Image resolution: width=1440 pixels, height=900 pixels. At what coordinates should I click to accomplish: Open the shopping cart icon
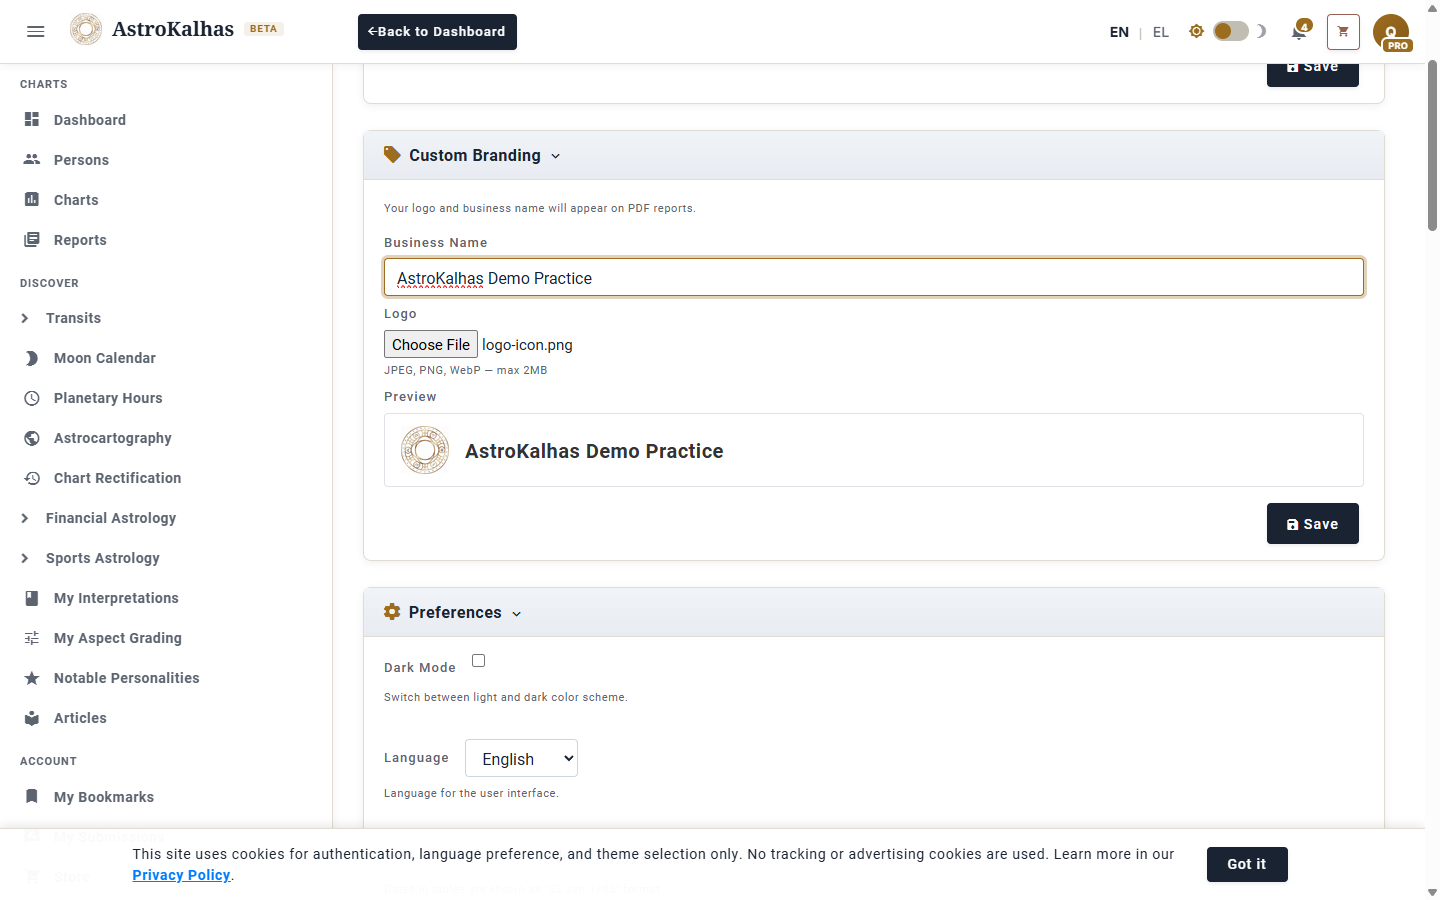pos(1343,32)
